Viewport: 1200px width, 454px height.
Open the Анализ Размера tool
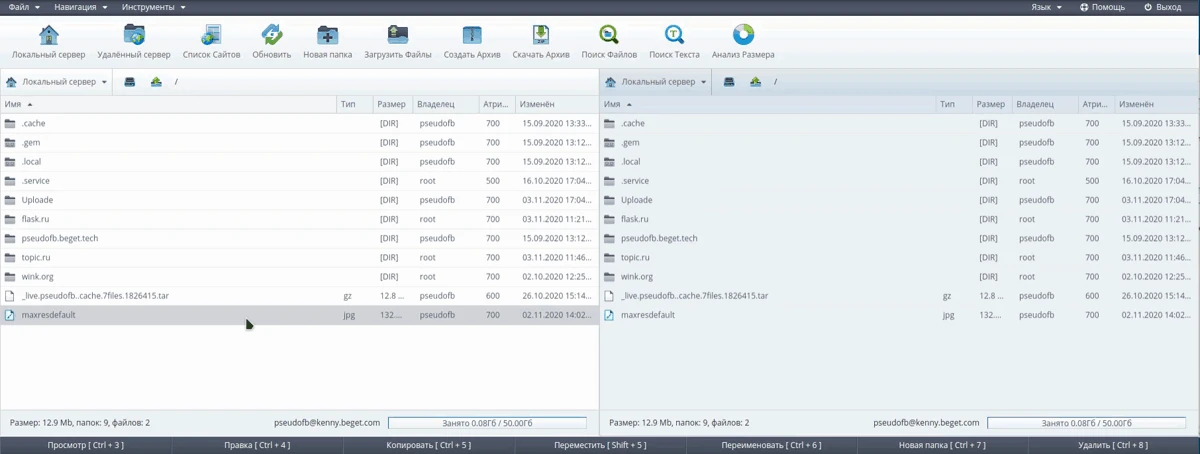743,37
